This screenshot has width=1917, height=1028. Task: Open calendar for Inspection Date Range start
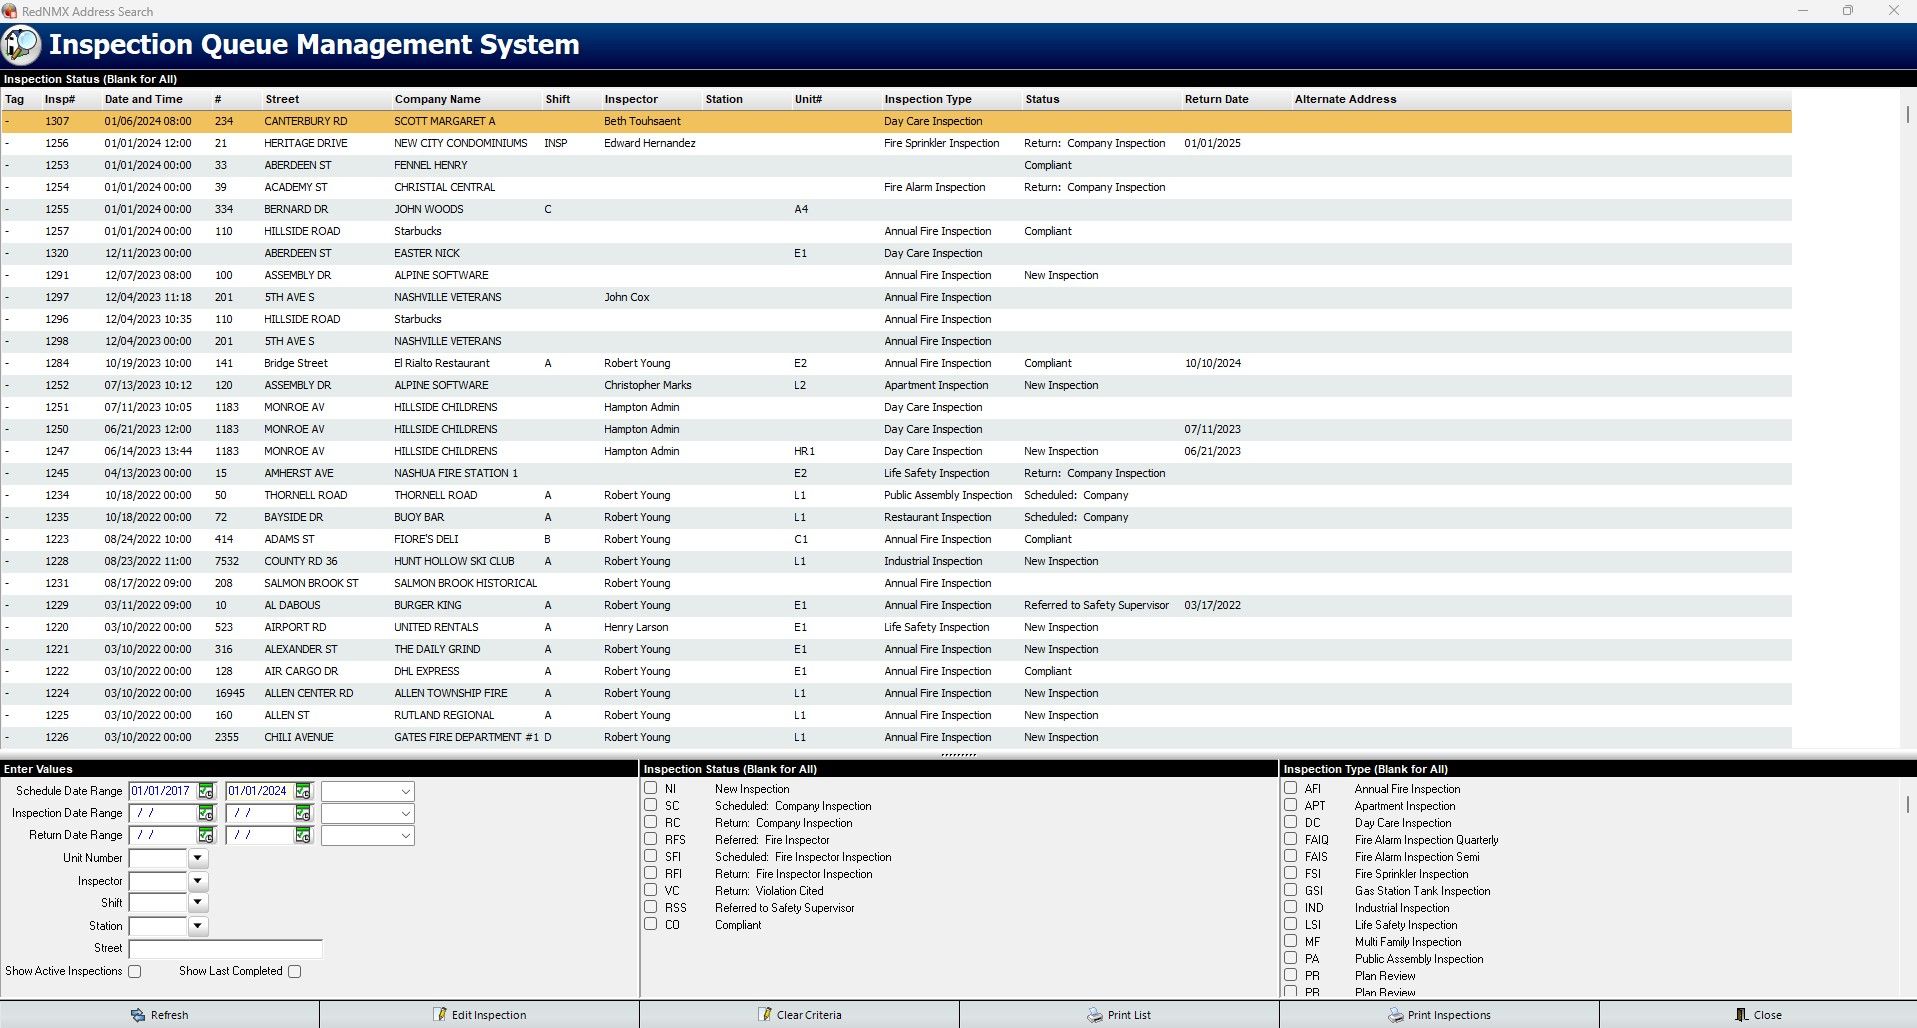[206, 813]
